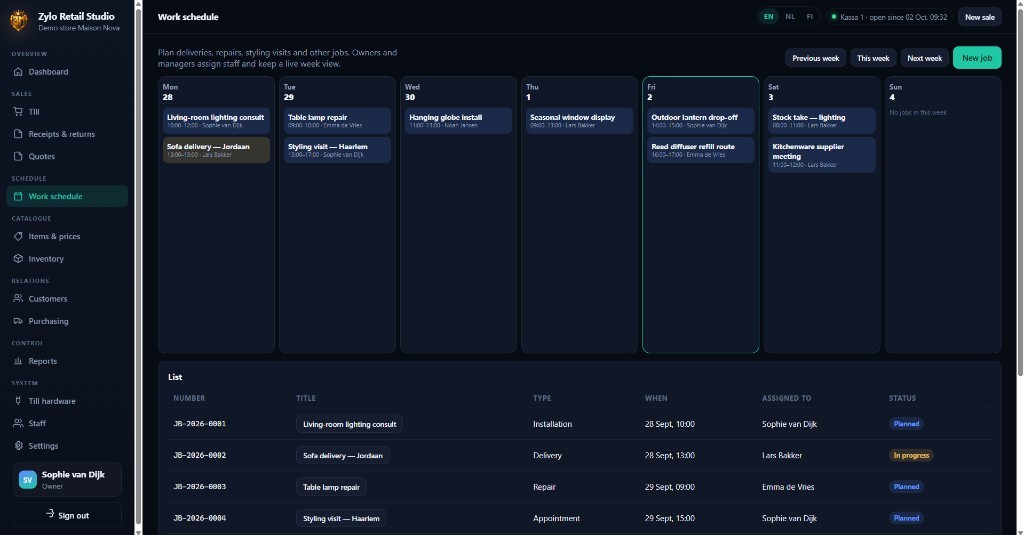Open the Till cart icon in the sidebar
The image size is (1024, 535).
18,112
